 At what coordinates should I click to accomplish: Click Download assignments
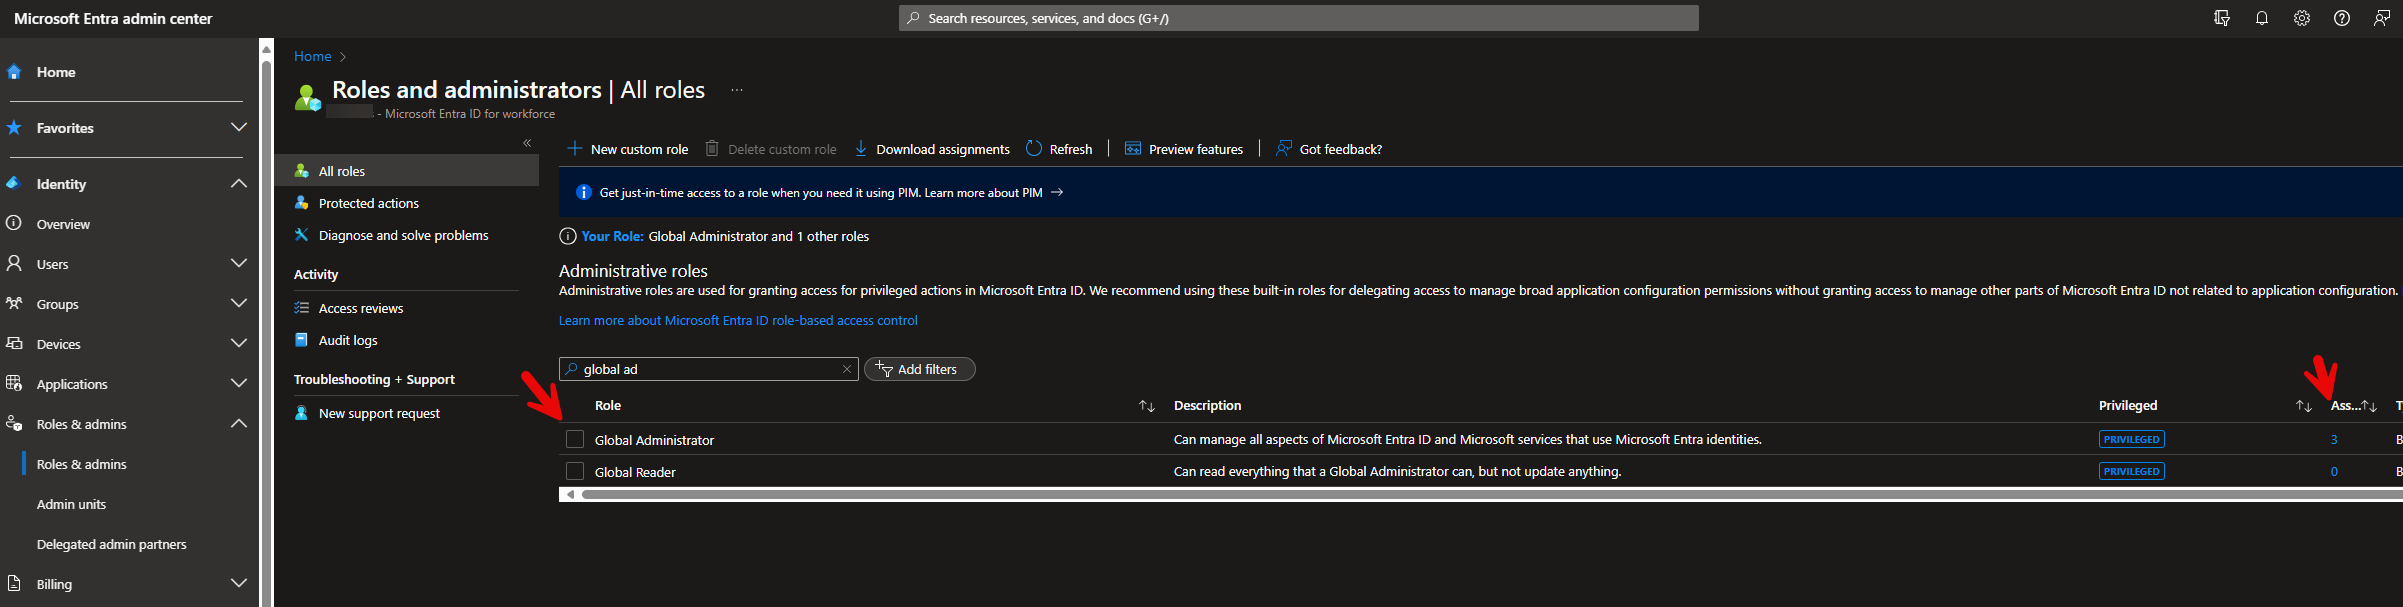(932, 149)
